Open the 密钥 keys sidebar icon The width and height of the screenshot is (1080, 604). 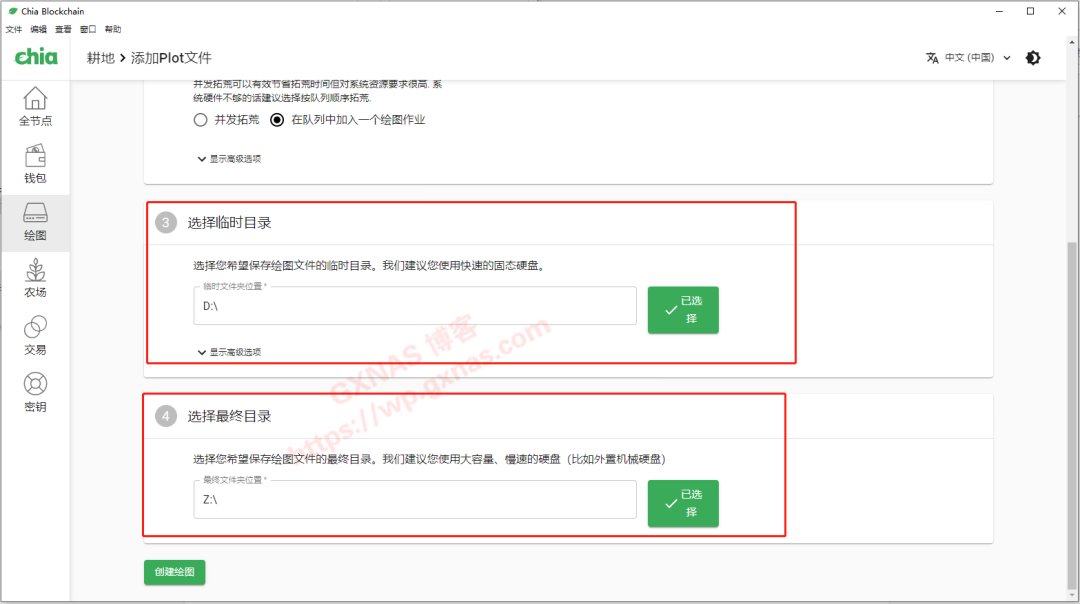click(35, 393)
